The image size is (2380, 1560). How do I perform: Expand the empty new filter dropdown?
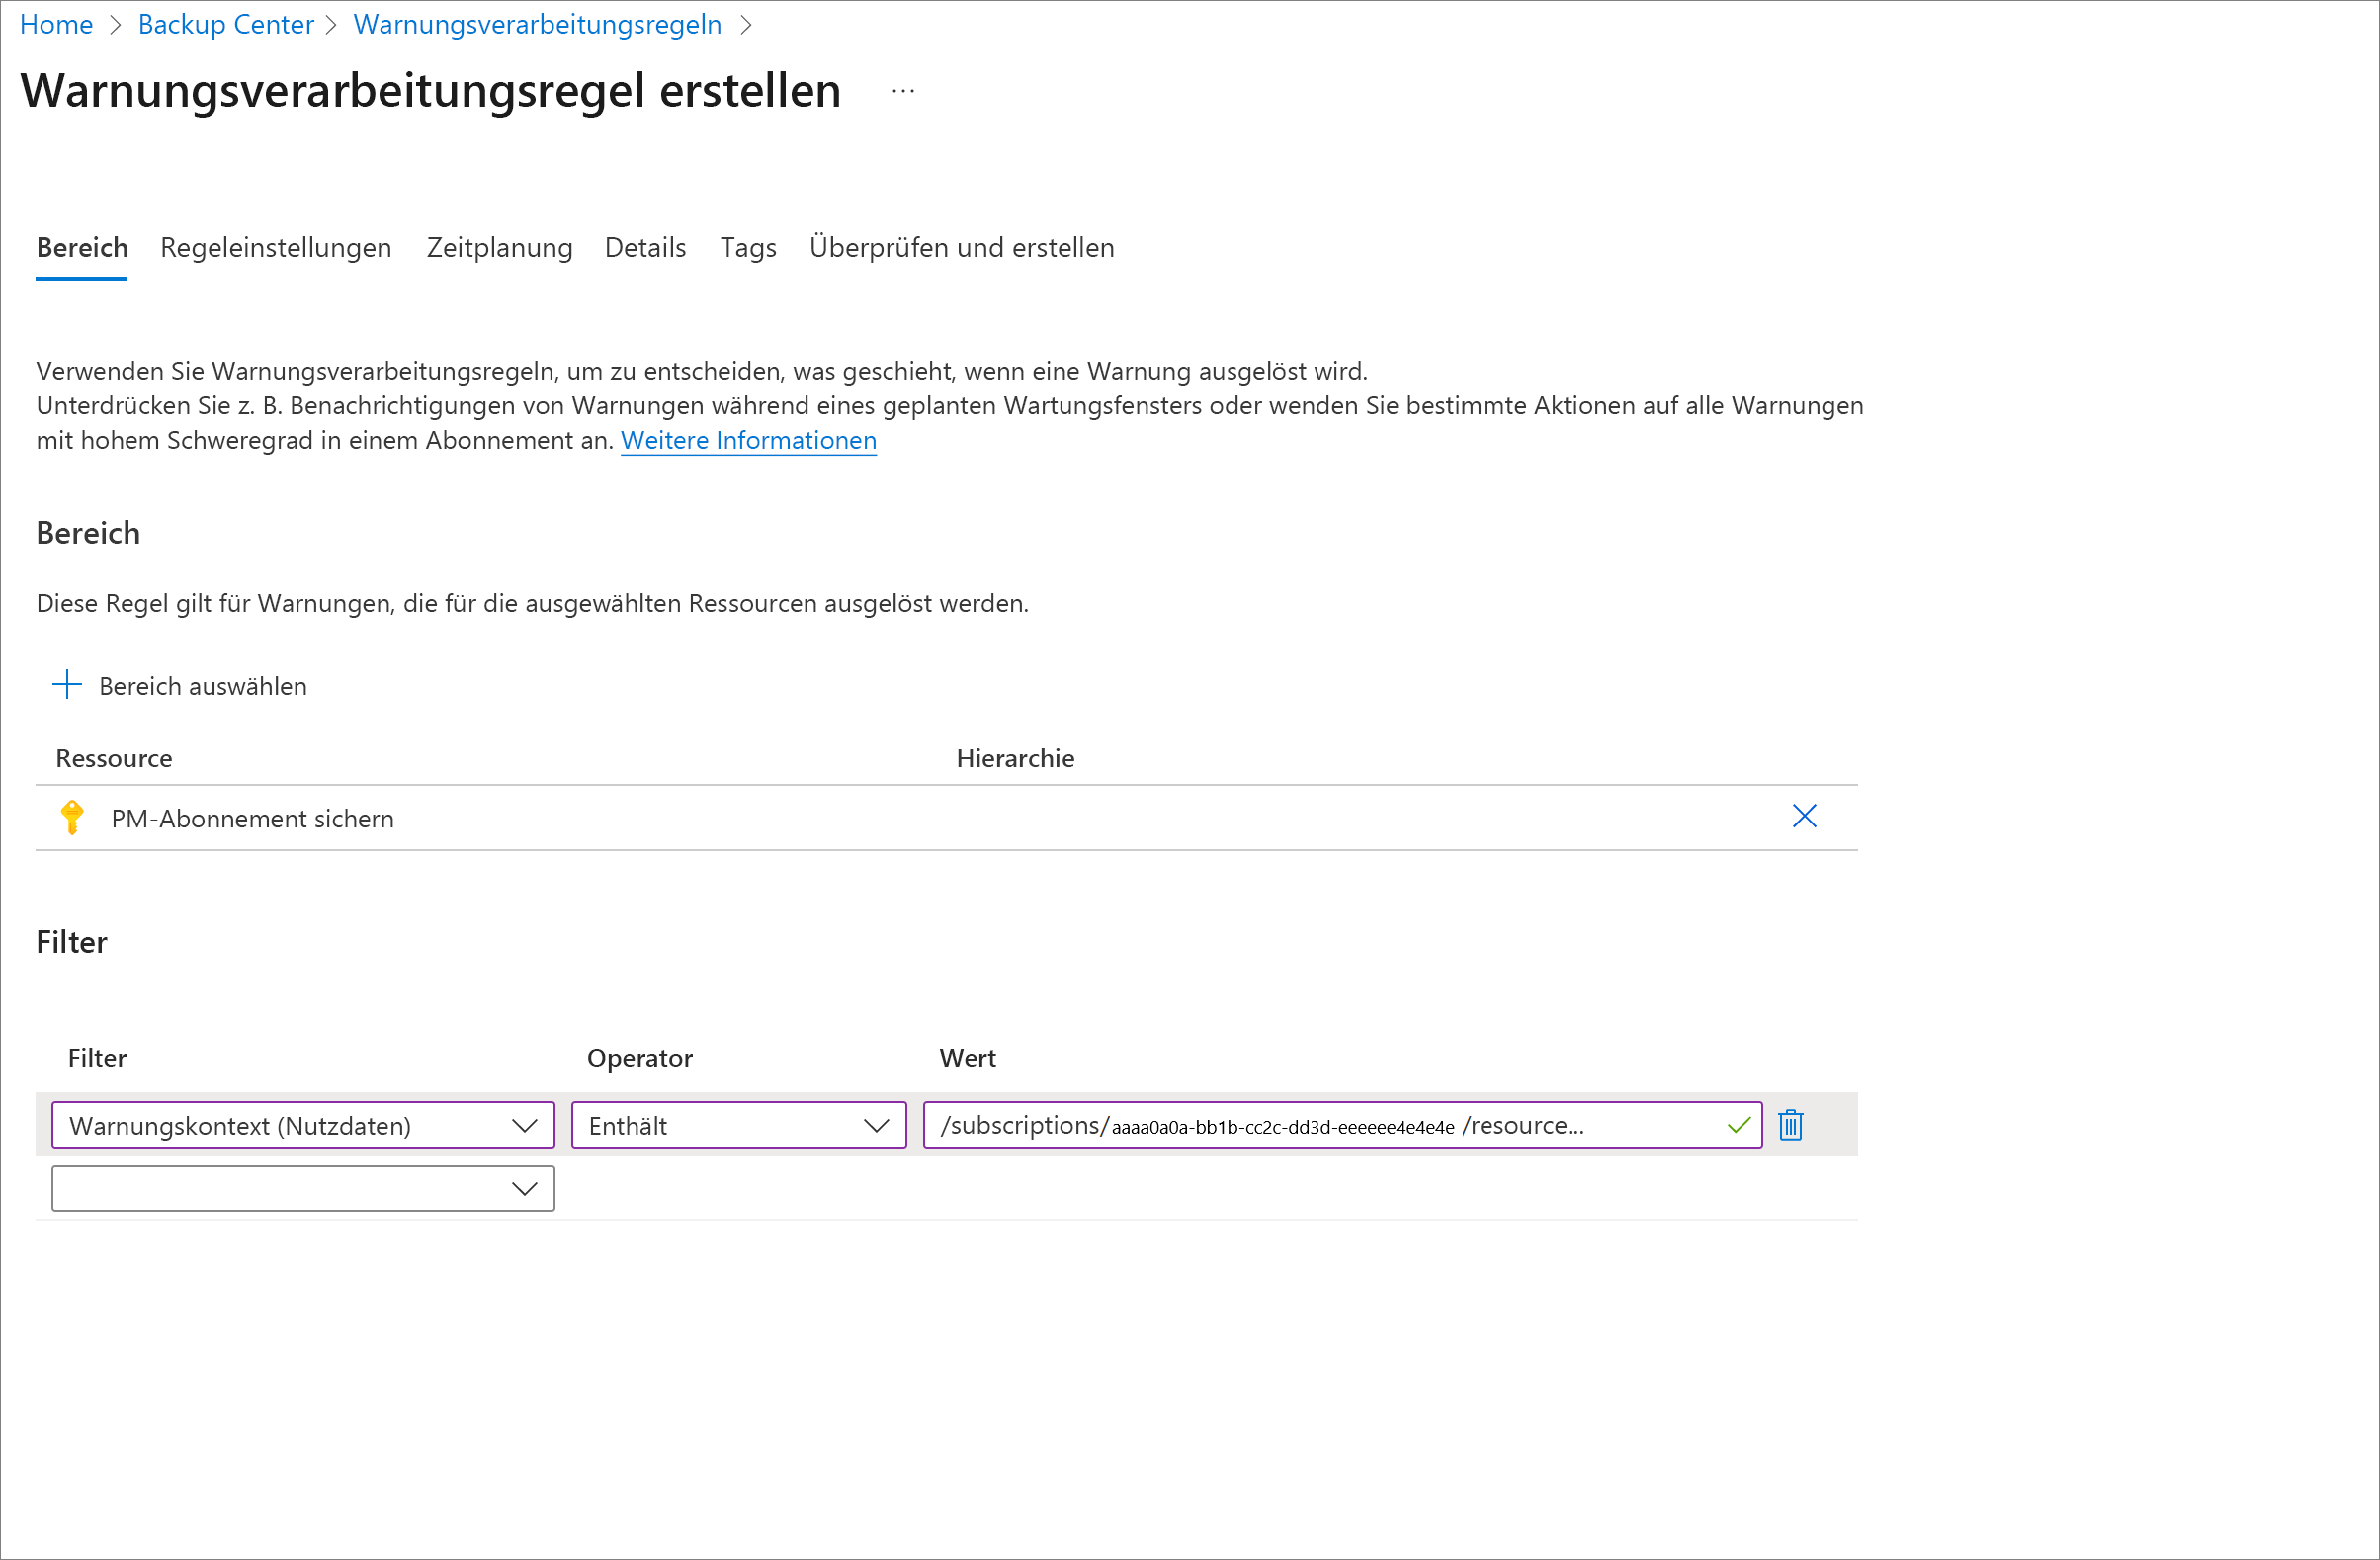(x=303, y=1188)
